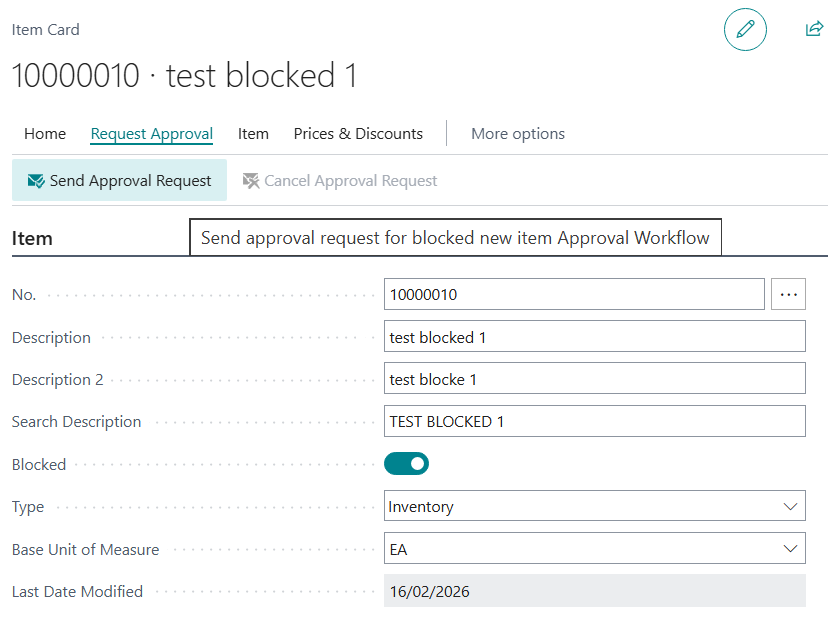The height and width of the screenshot is (623, 828).
Task: Open the Item menu tab
Action: [253, 134]
